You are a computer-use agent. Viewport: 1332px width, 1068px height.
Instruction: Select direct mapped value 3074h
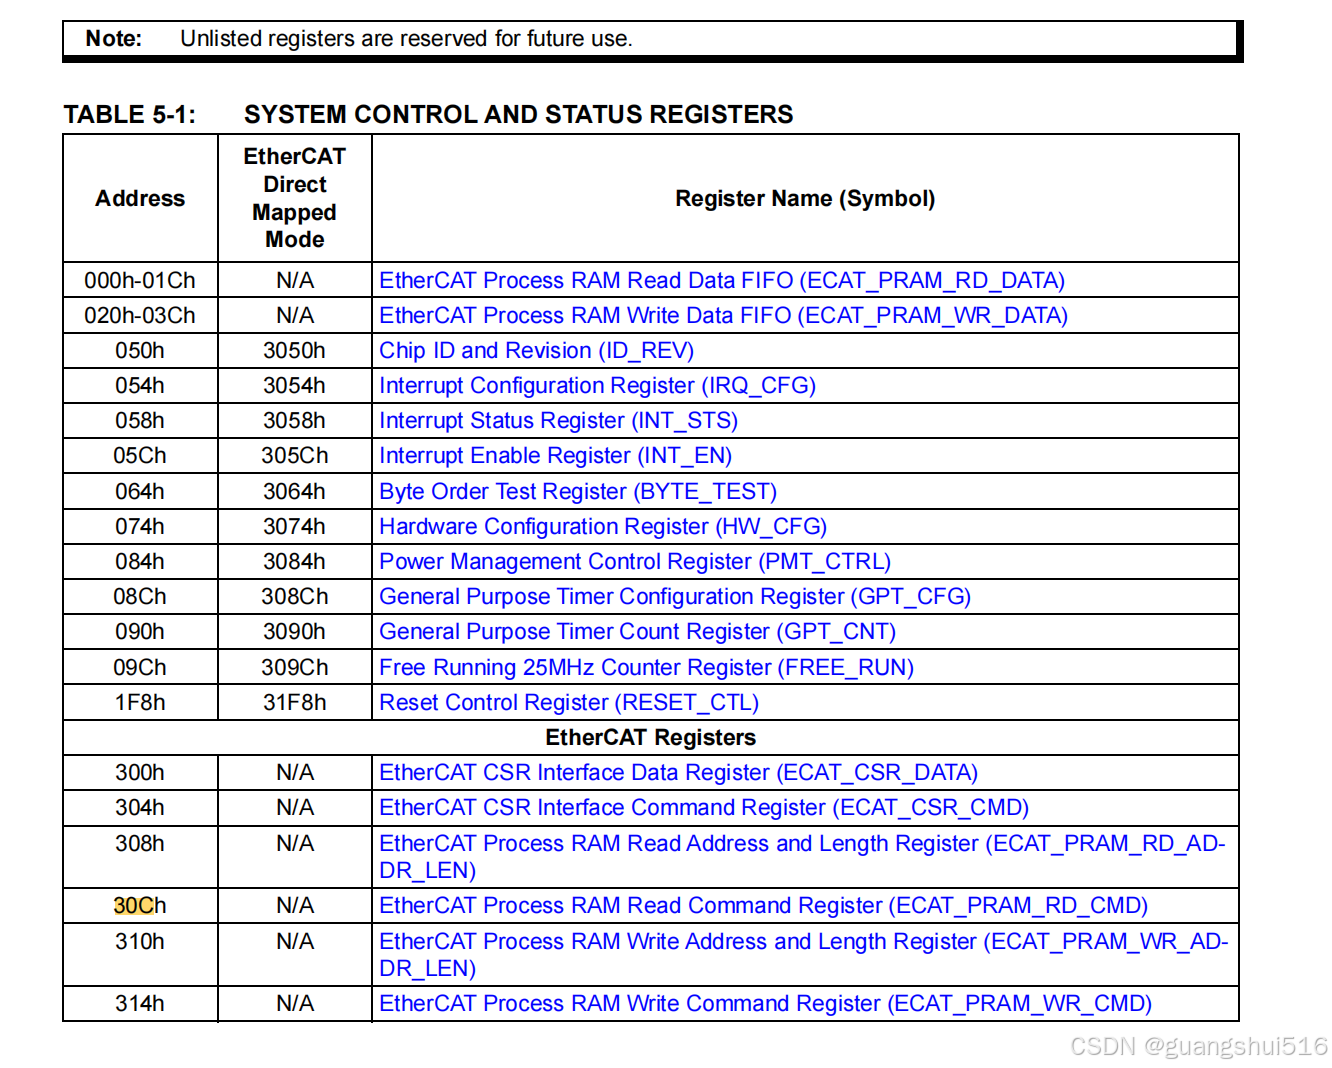pos(295,526)
